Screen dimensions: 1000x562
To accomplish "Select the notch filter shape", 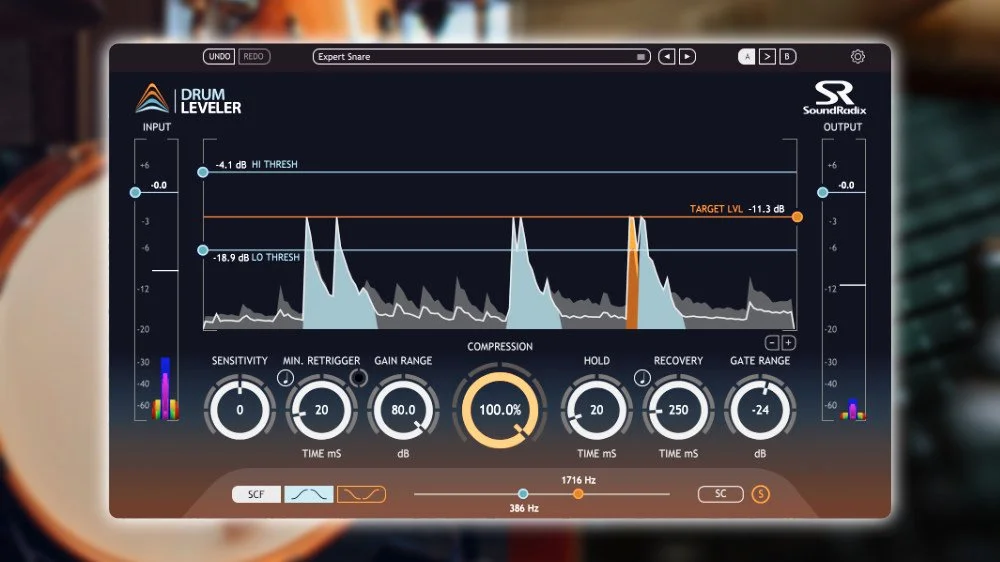I will [x=361, y=494].
